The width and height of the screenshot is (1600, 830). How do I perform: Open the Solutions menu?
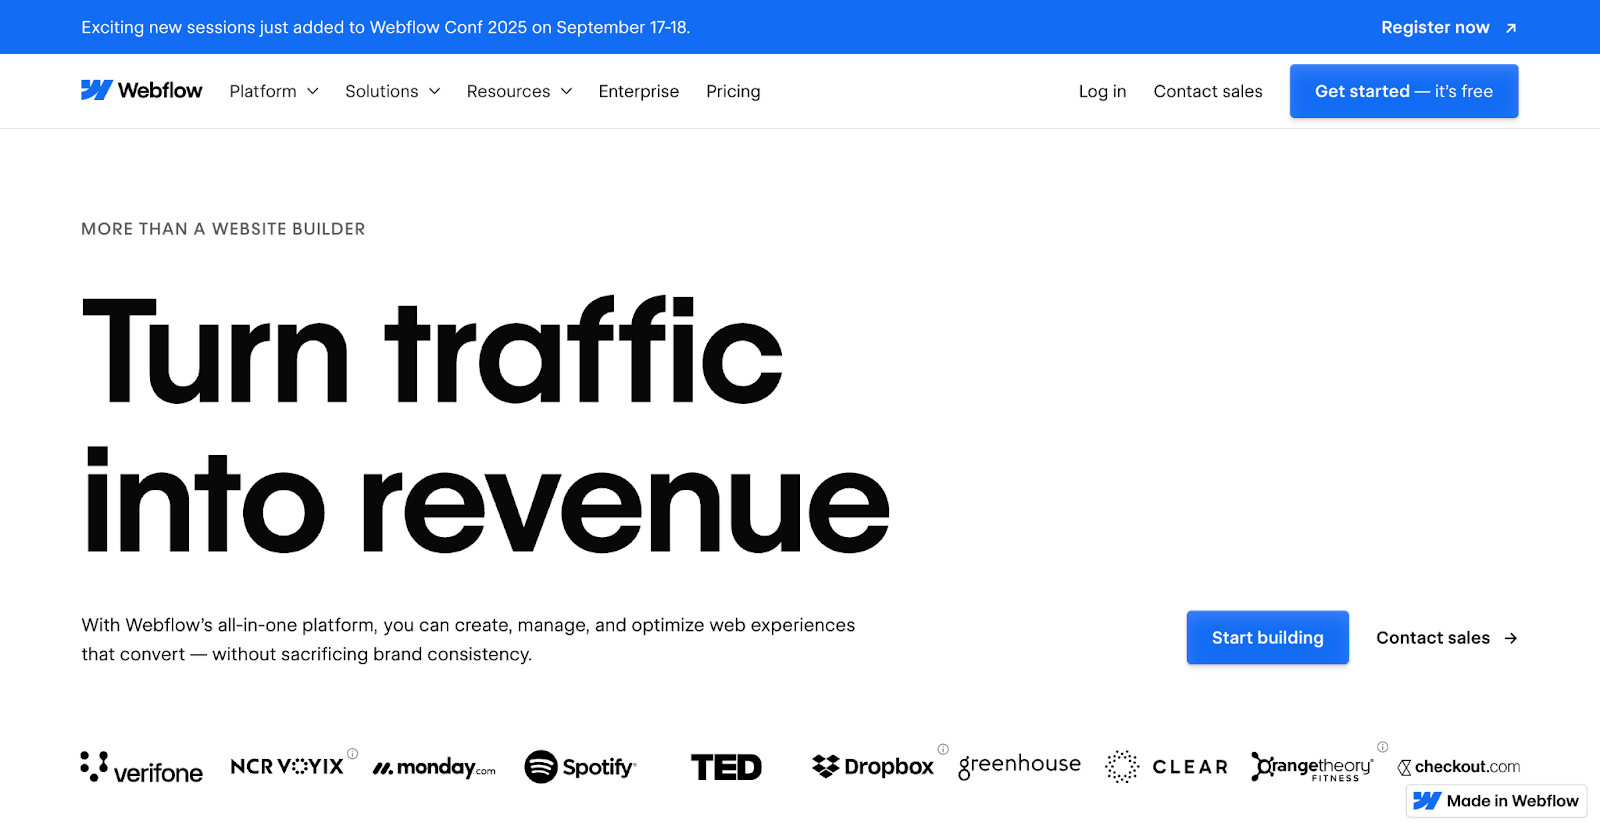coord(393,91)
